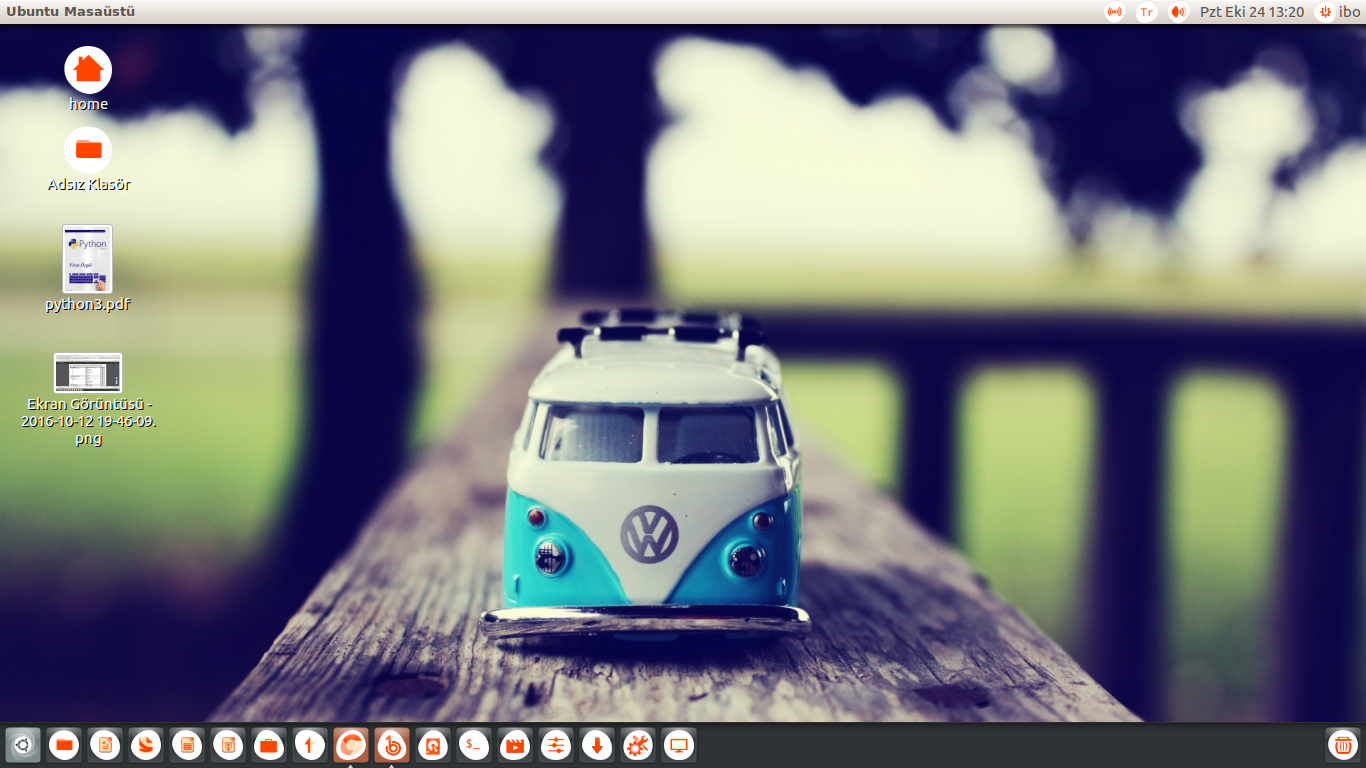Open the video player clapperboard icon in the dock
This screenshot has height=768, width=1366.
point(515,745)
